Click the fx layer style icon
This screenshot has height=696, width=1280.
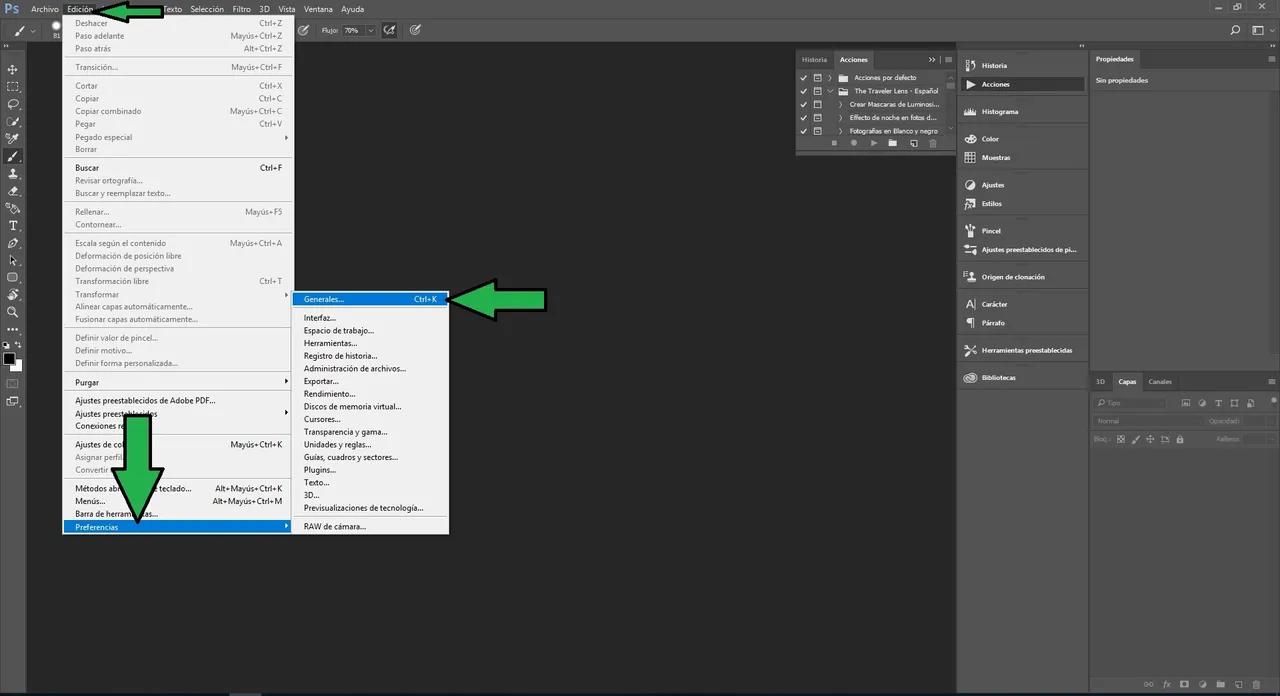coord(1166,685)
